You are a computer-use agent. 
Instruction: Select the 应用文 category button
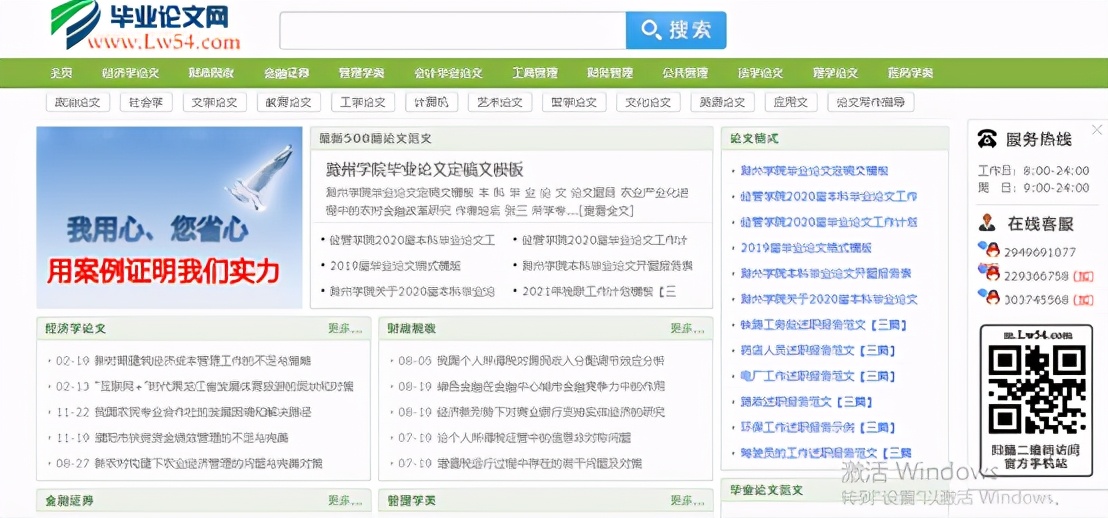pos(791,102)
